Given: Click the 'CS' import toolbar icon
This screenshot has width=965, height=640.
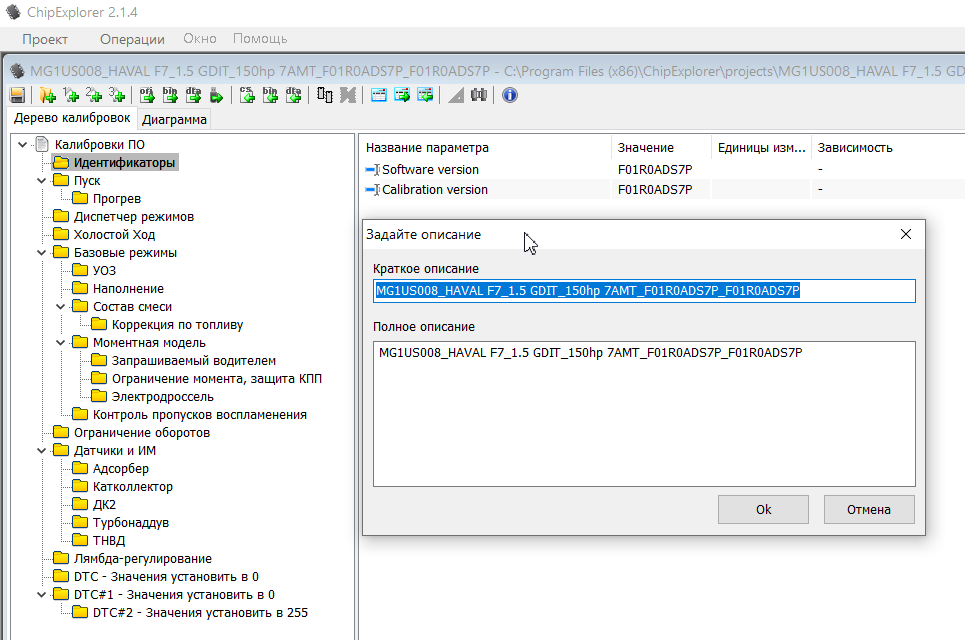Looking at the screenshot, I should click(x=246, y=95).
